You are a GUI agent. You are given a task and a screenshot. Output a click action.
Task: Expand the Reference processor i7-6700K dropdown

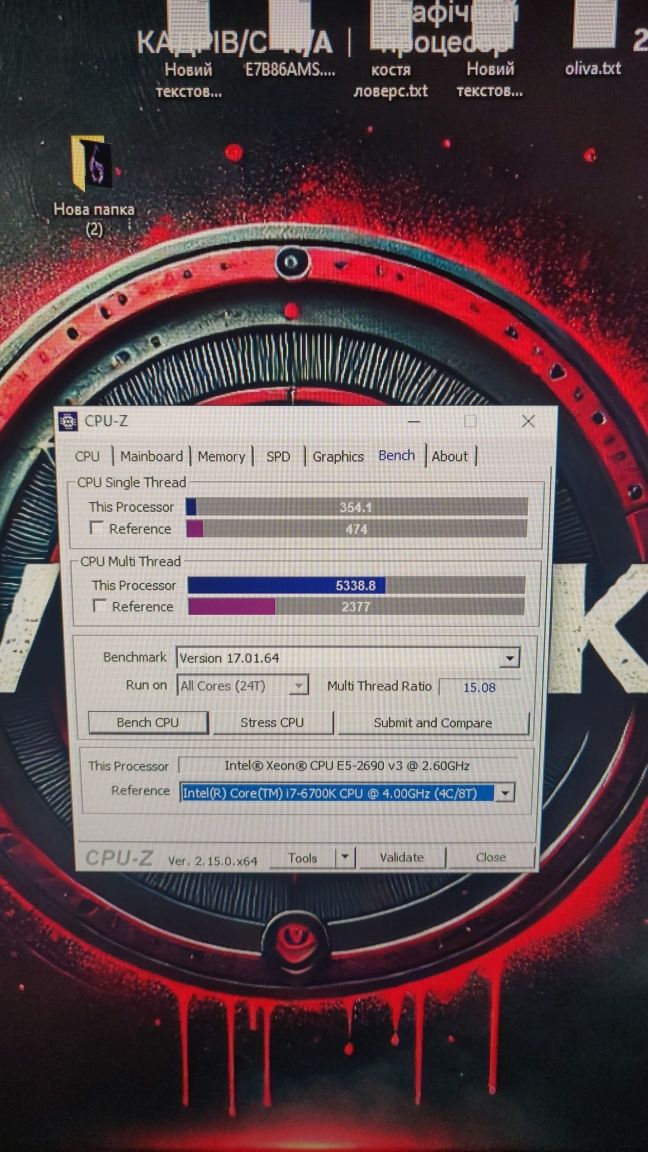tap(504, 793)
